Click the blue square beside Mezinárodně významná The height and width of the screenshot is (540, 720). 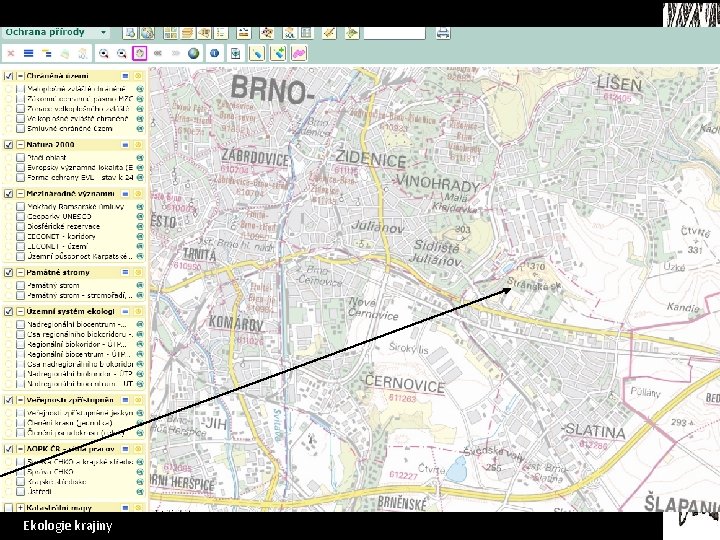[x=125, y=193]
